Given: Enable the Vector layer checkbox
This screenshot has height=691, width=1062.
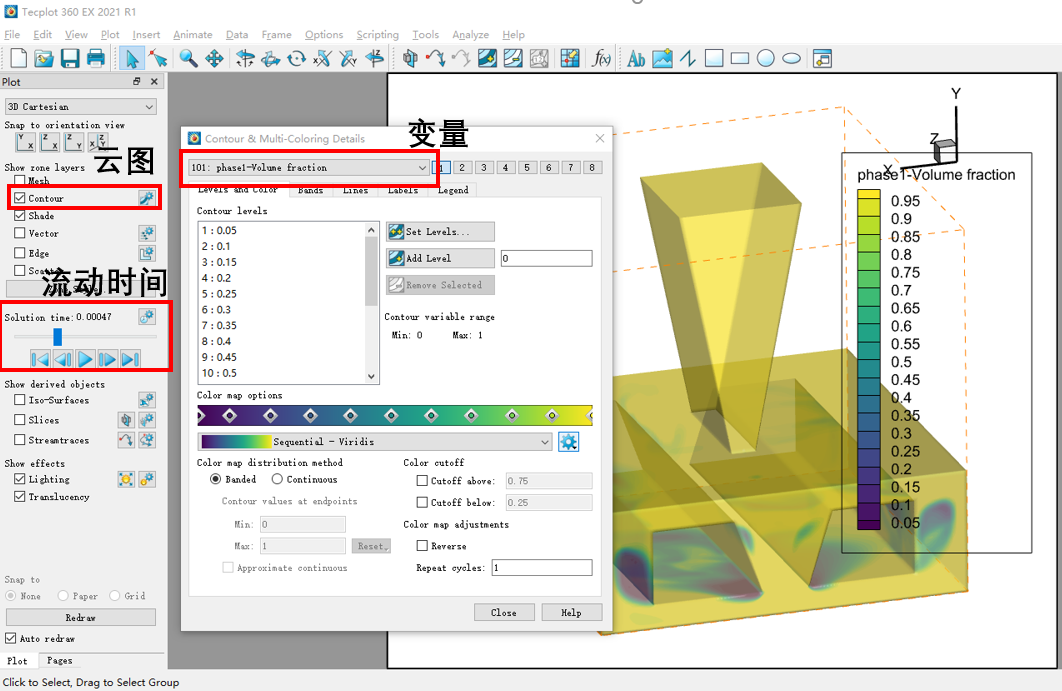Looking at the screenshot, I should (20, 234).
